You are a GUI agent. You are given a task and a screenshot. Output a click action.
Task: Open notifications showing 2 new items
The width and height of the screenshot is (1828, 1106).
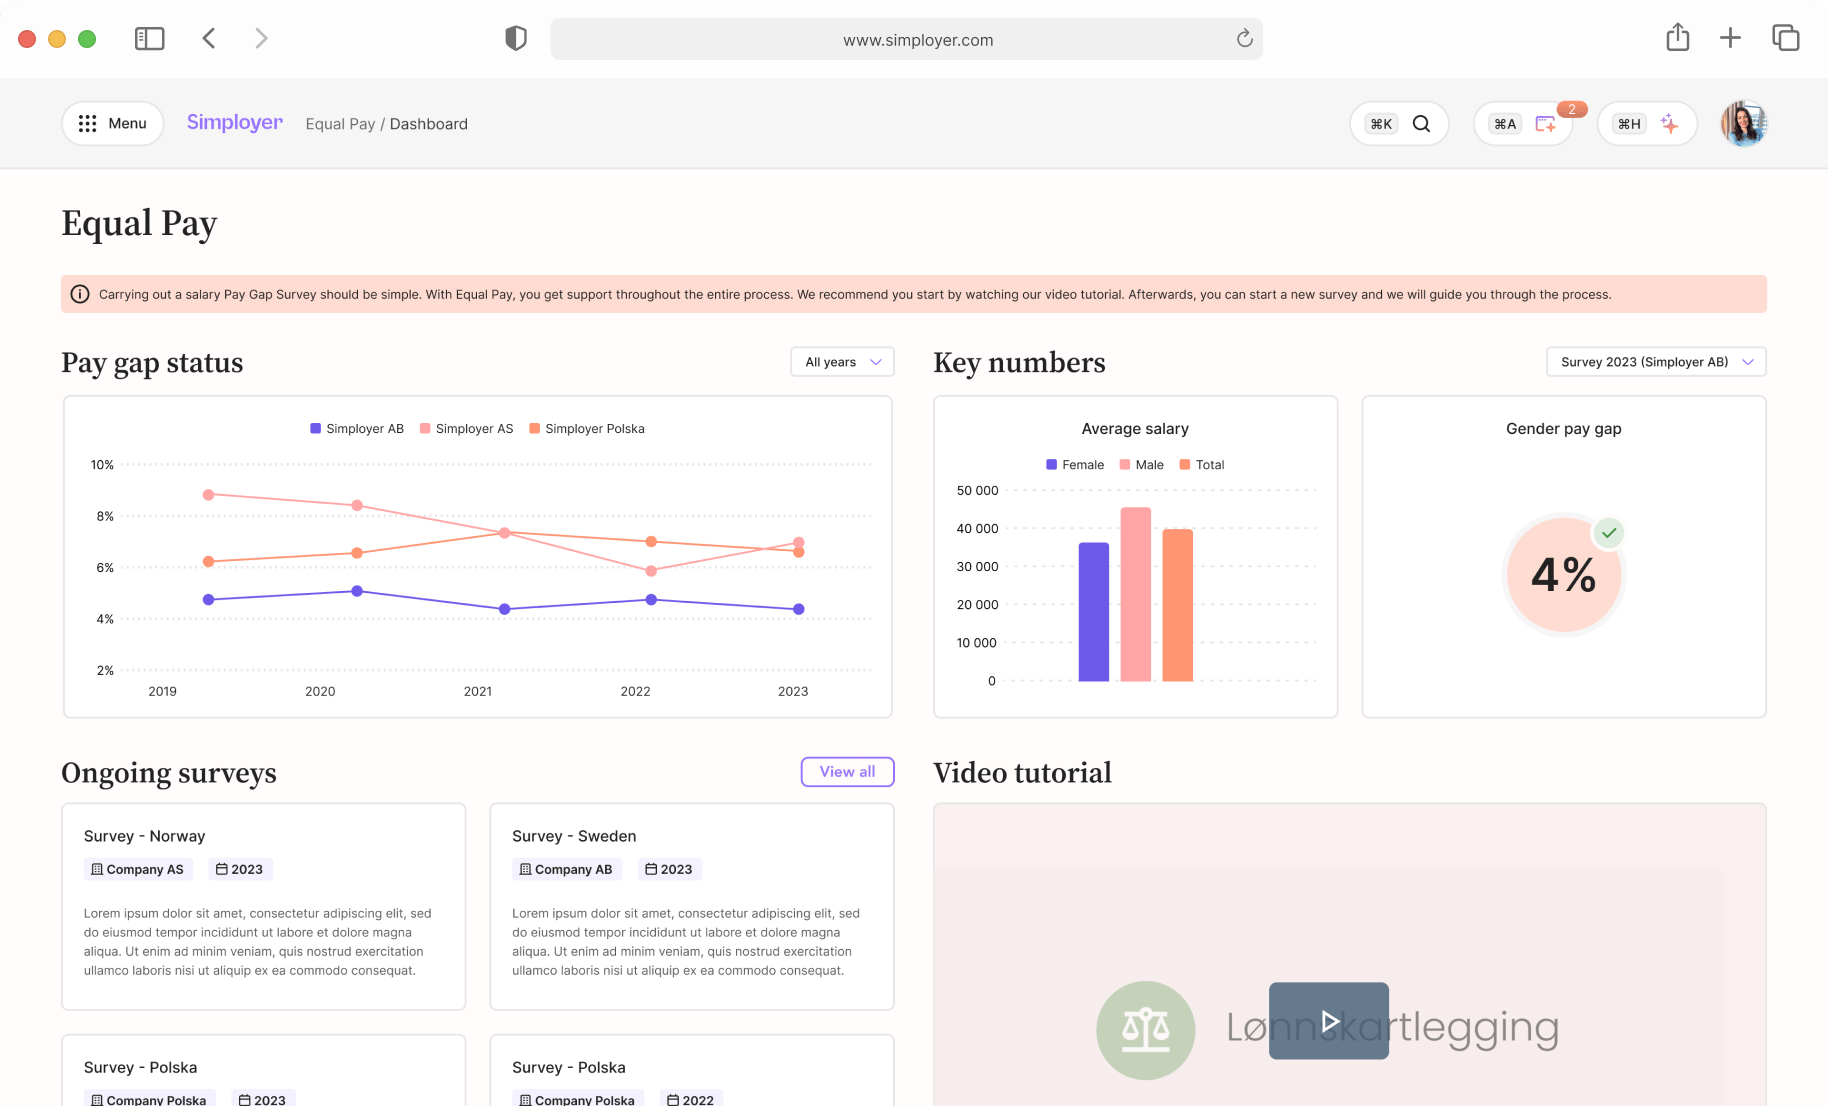point(1545,123)
